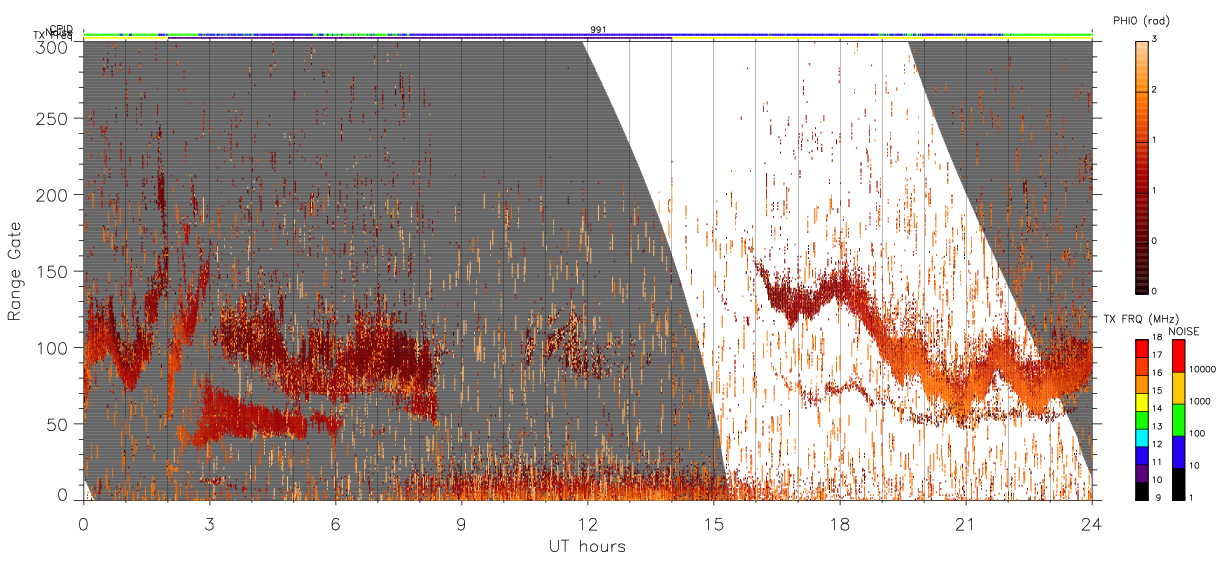Screen dimensions: 1228x567
Task: Select x-axis tick label "9"
Action: (x=461, y=523)
